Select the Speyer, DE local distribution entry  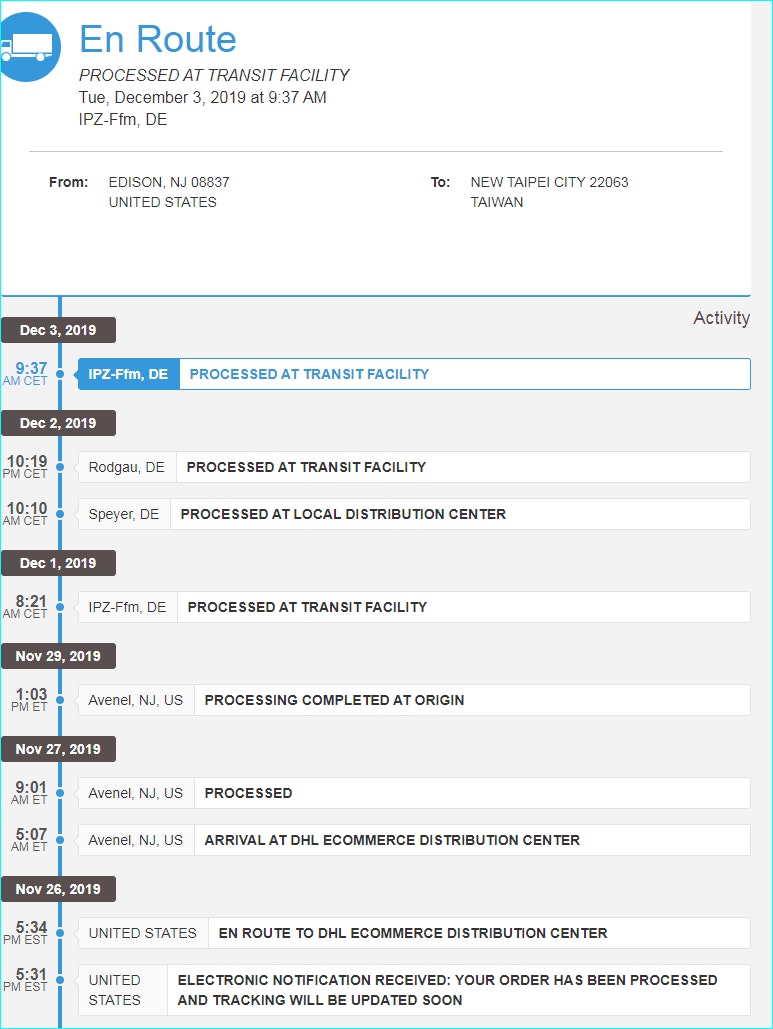[x=413, y=514]
